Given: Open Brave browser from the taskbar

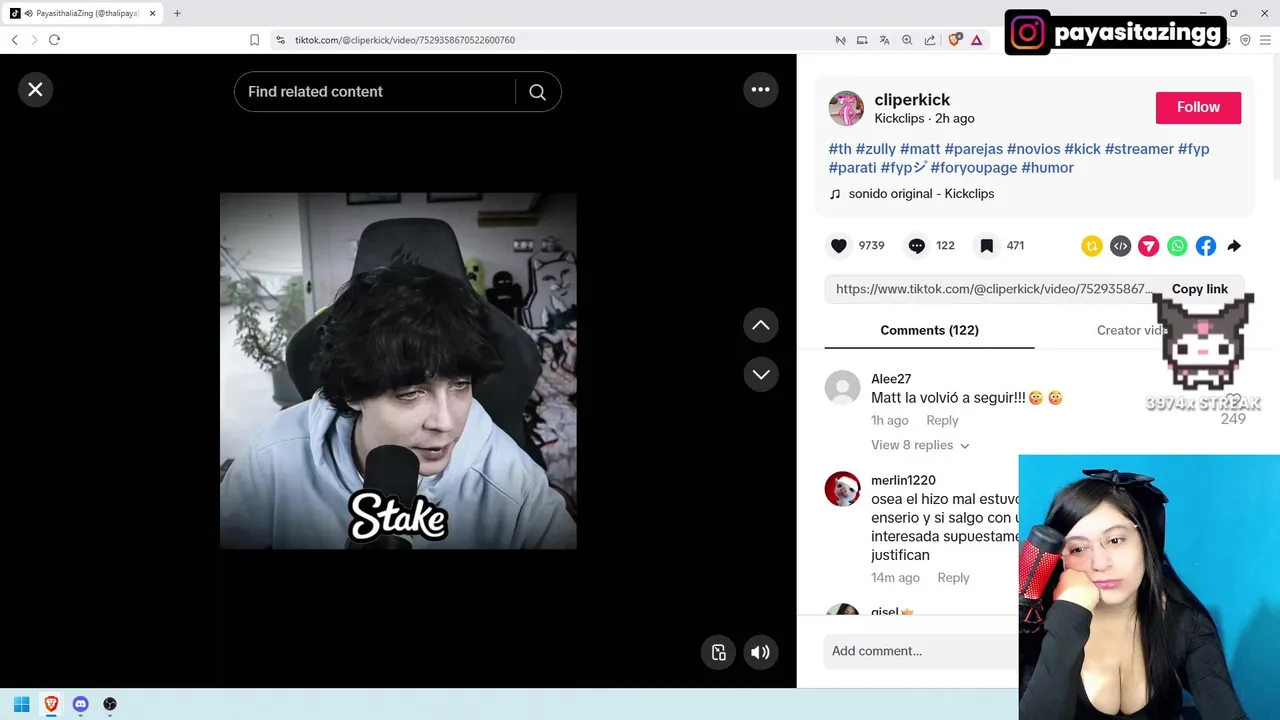Looking at the screenshot, I should (51, 704).
